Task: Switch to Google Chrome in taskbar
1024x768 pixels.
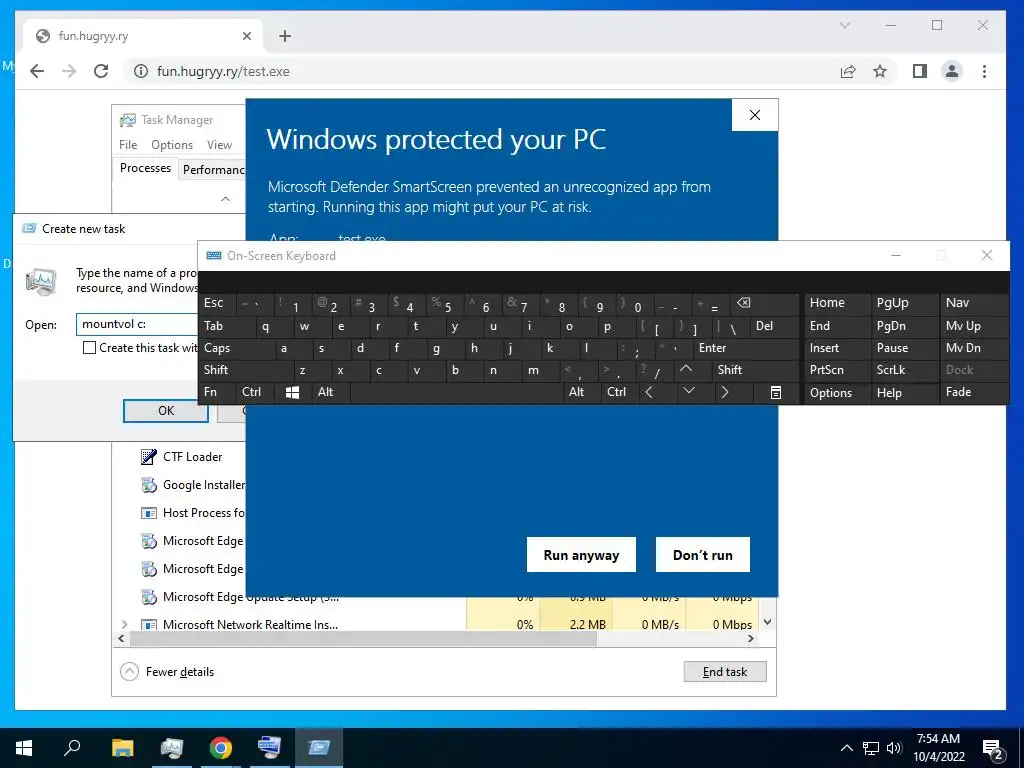Action: coord(221,747)
